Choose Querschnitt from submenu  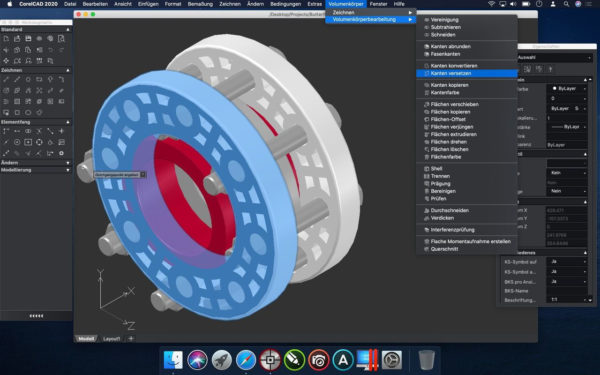point(466,249)
